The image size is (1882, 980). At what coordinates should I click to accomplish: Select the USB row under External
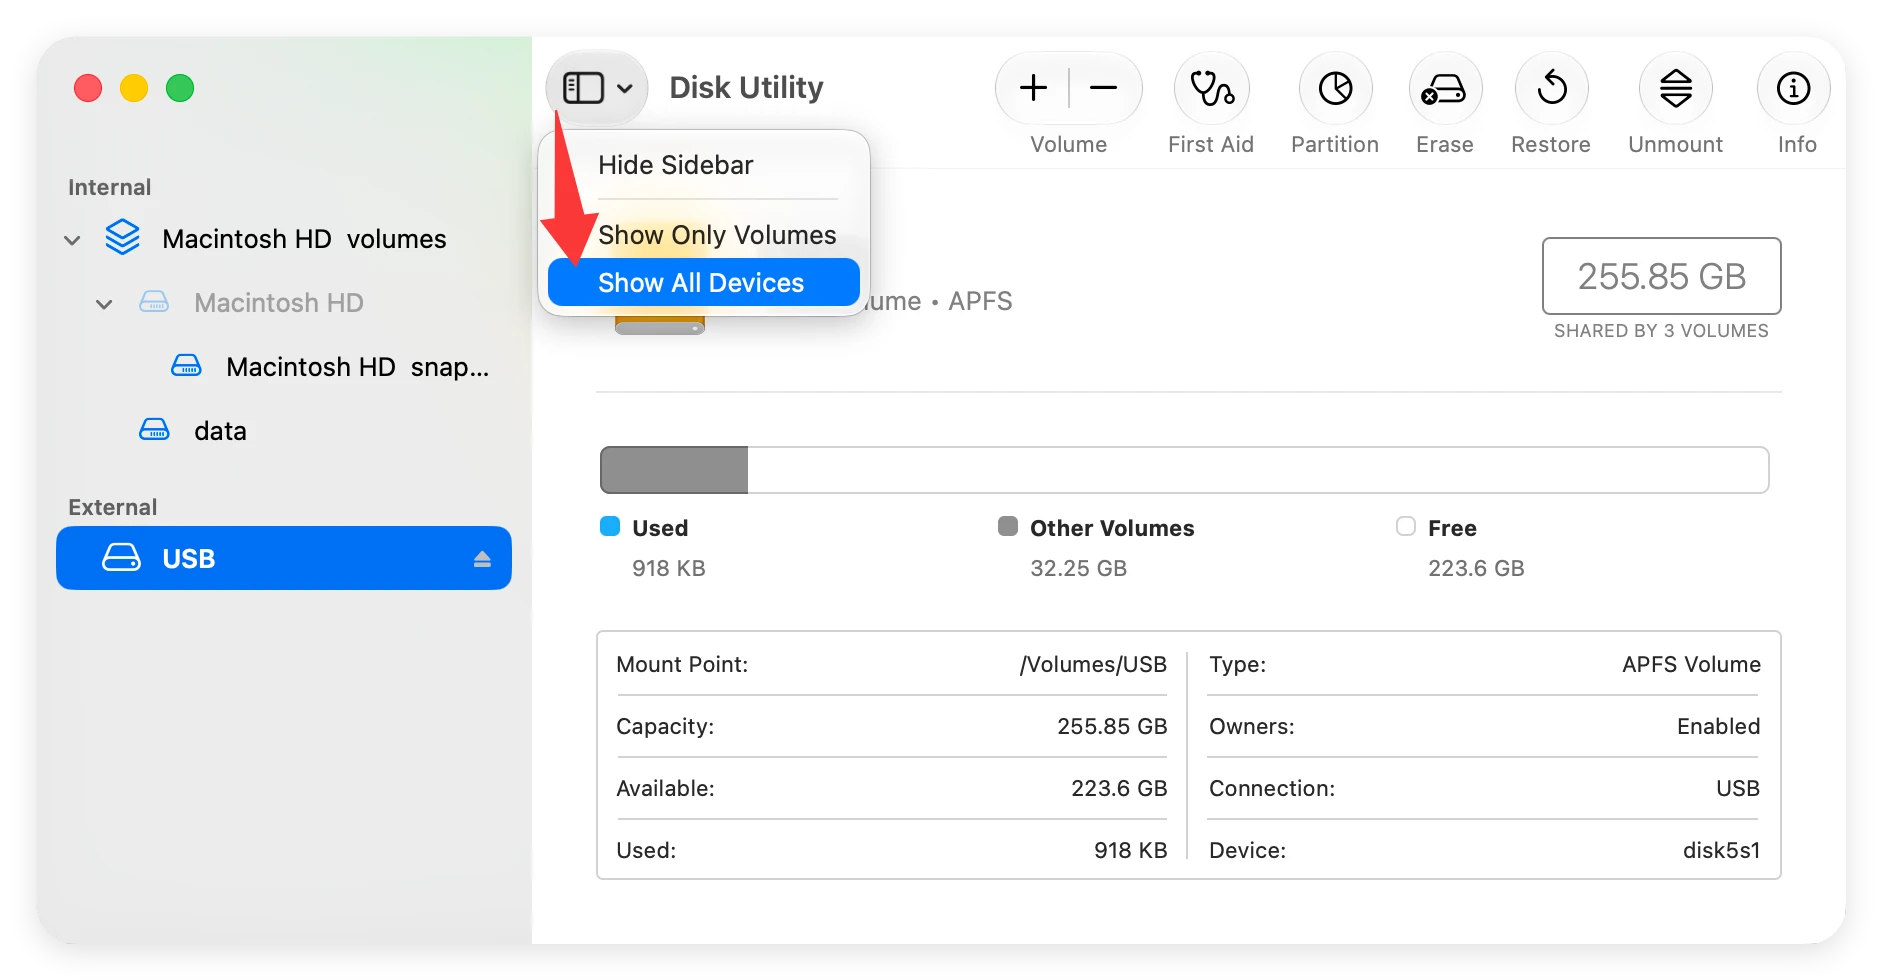(284, 558)
